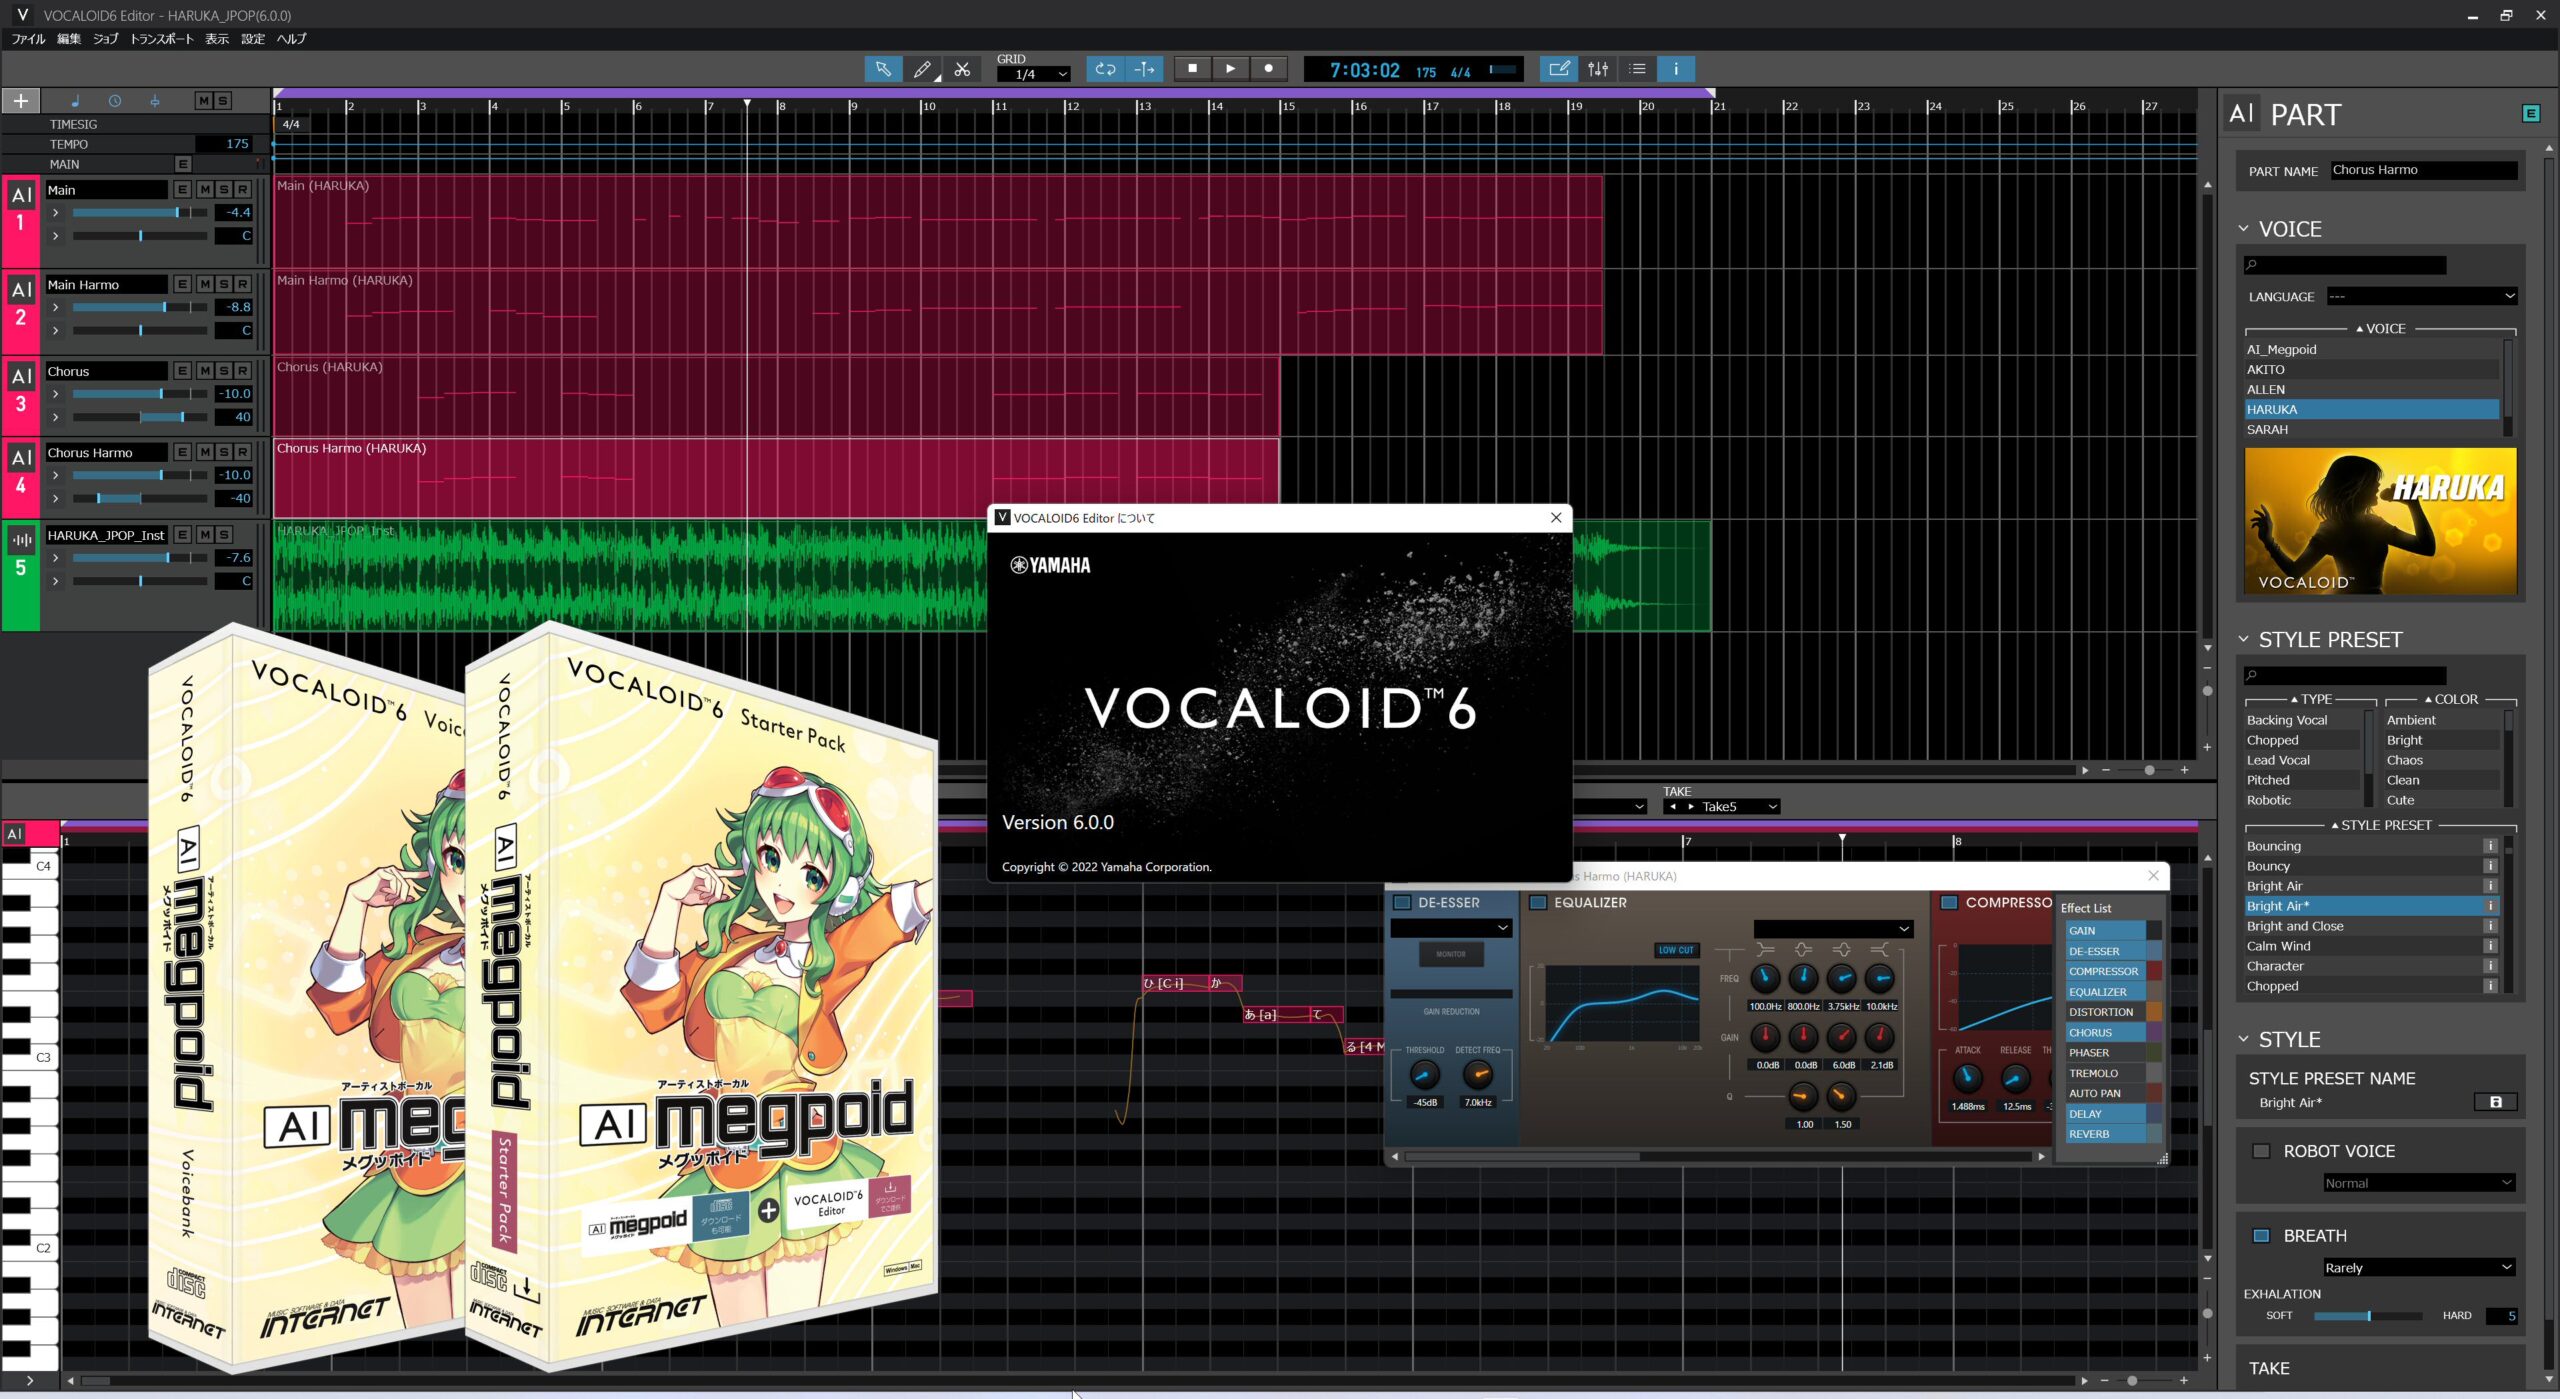Click the DE-ESSER MONITOR button
The width and height of the screenshot is (2560, 1399).
[x=1451, y=954]
